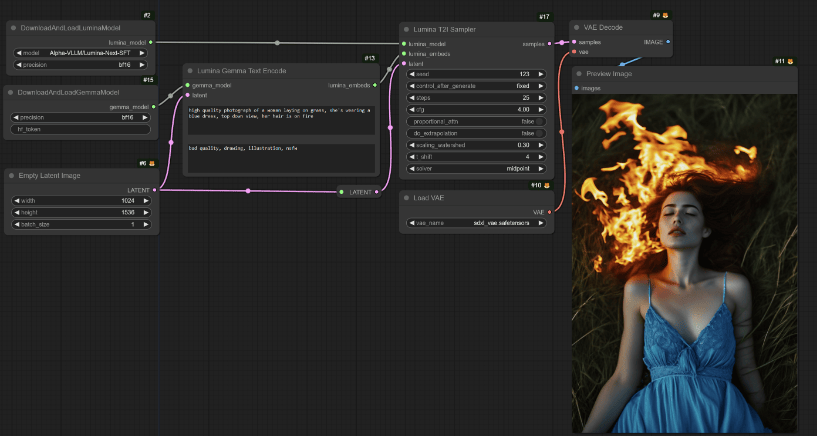Collapse the Empty Latent Image node
Viewport: 817px width, 436px height.
[x=12, y=176]
